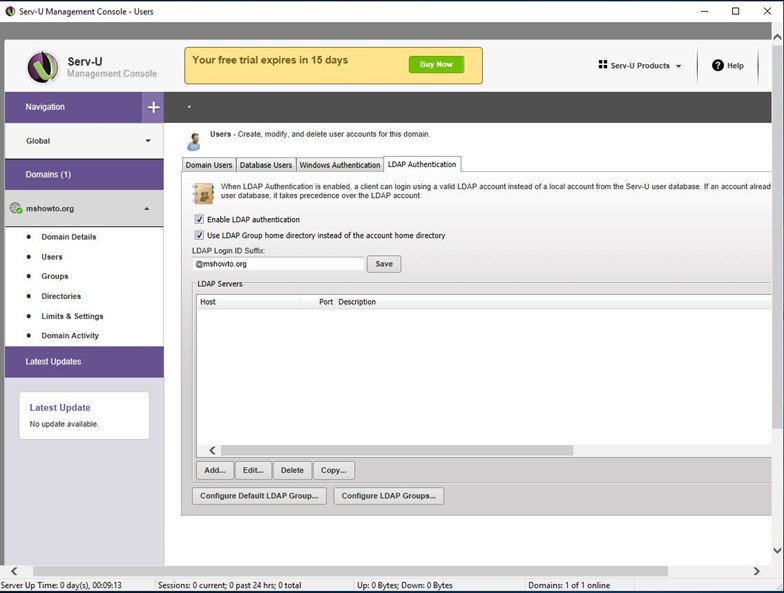Click the Sessions status bar entry
Screen dimensions: 784x593
pyautogui.click(x=230, y=585)
